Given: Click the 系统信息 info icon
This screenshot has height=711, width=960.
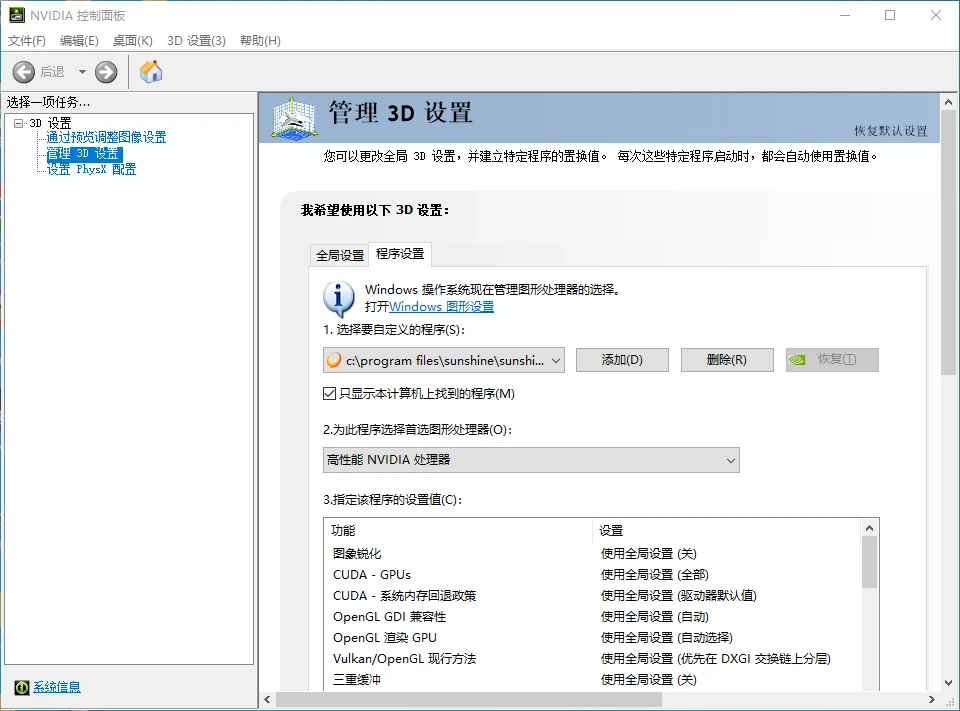Looking at the screenshot, I should point(21,687).
